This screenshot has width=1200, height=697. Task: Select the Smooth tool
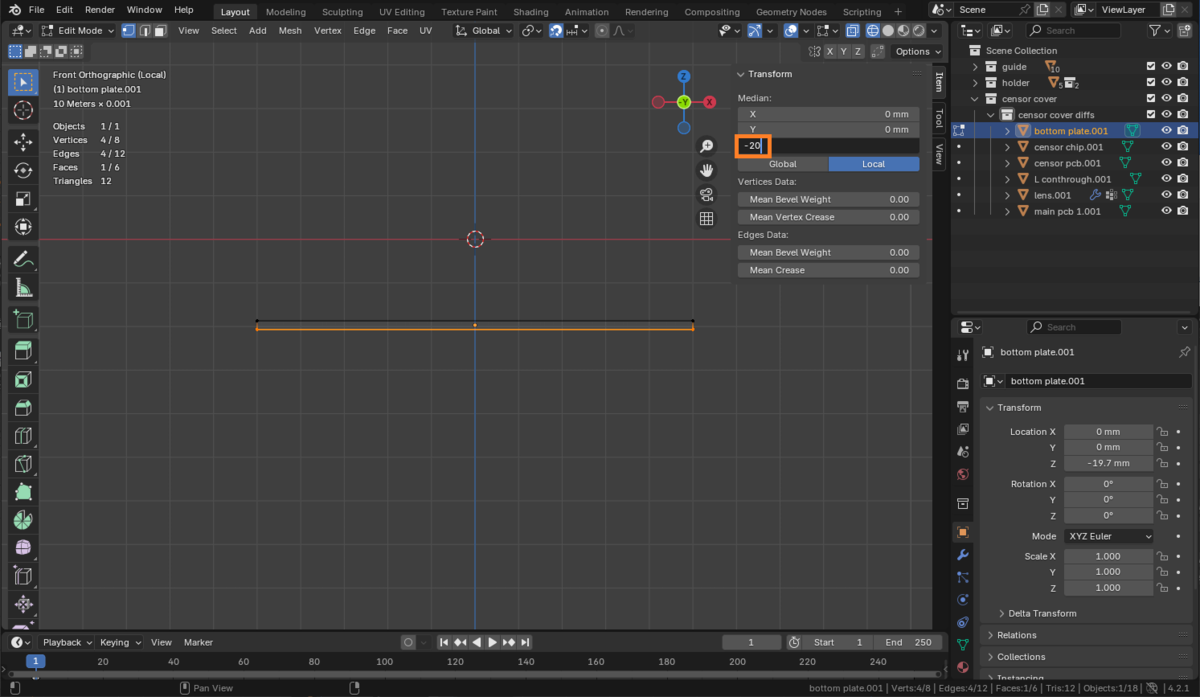[24, 549]
